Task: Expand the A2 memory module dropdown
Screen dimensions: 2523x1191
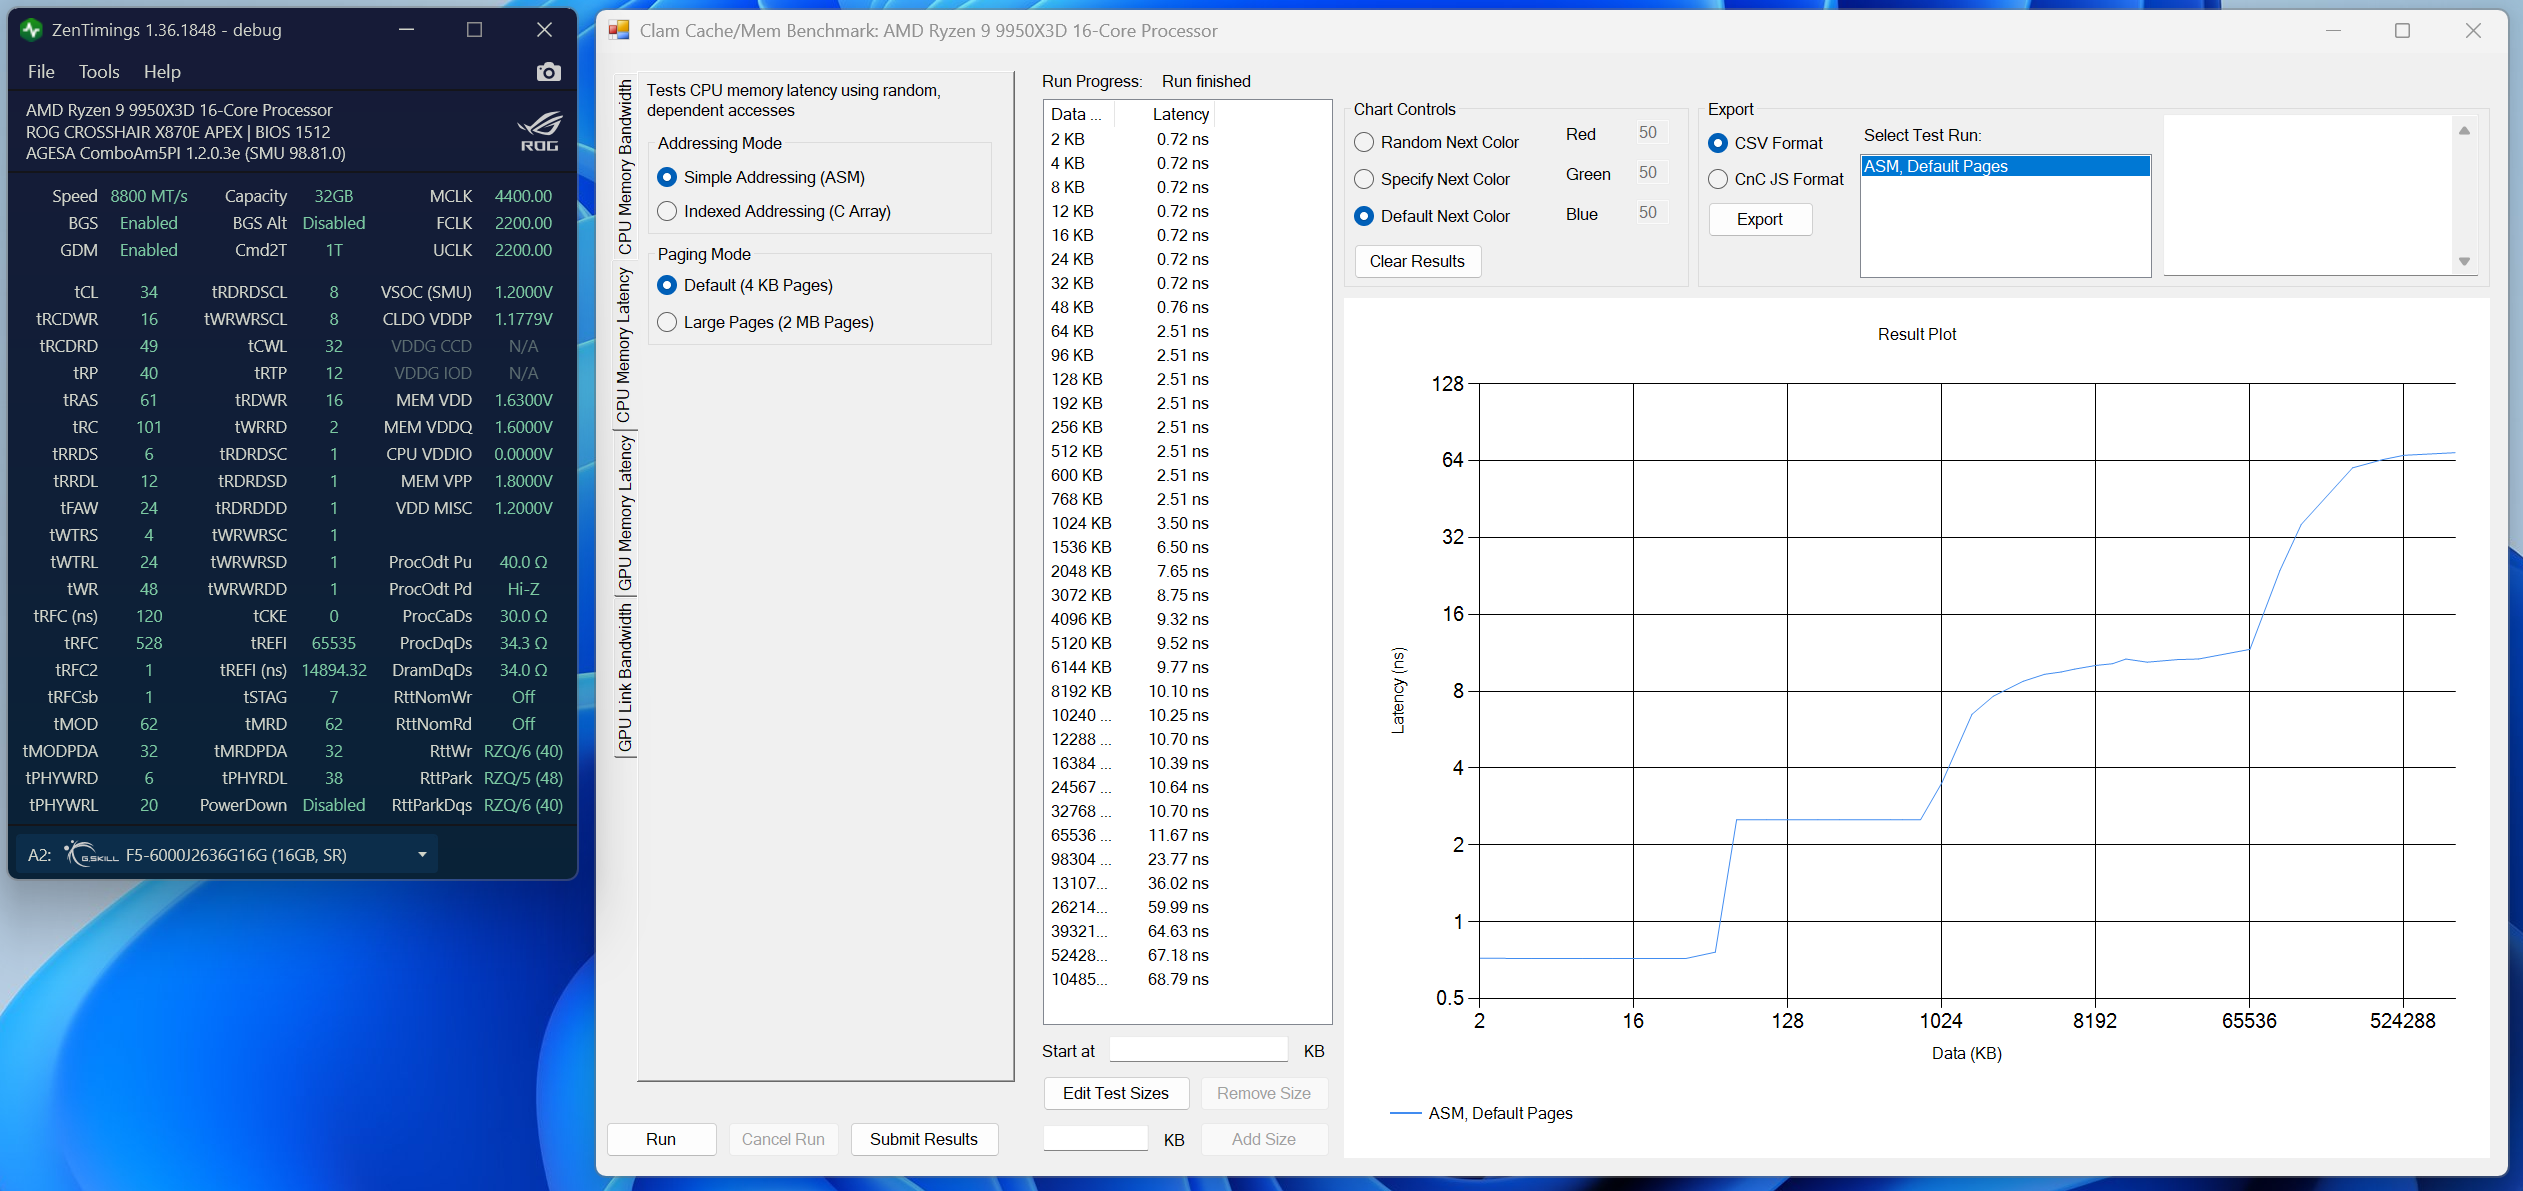Action: click(x=422, y=855)
